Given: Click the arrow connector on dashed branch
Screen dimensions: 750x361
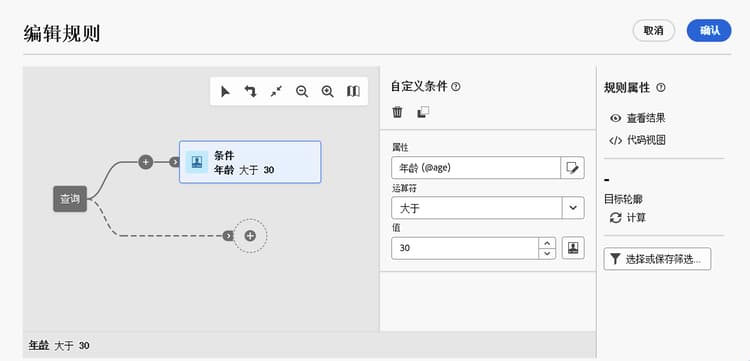Looking at the screenshot, I should (x=228, y=235).
